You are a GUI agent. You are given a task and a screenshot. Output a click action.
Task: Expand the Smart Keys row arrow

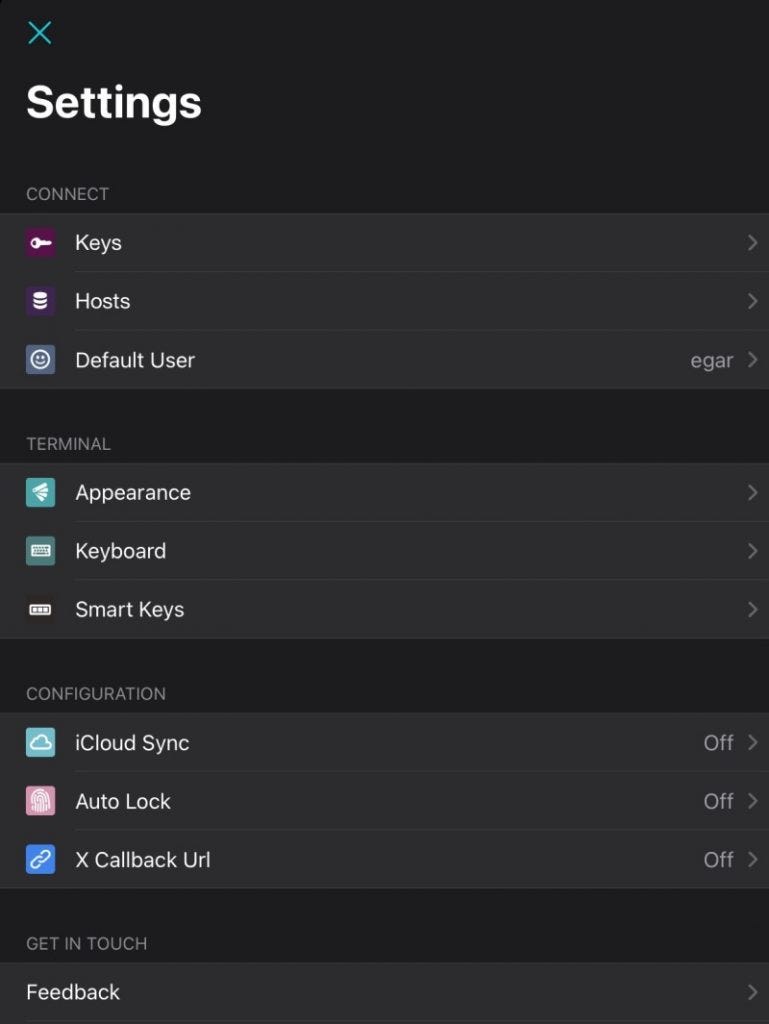(752, 609)
